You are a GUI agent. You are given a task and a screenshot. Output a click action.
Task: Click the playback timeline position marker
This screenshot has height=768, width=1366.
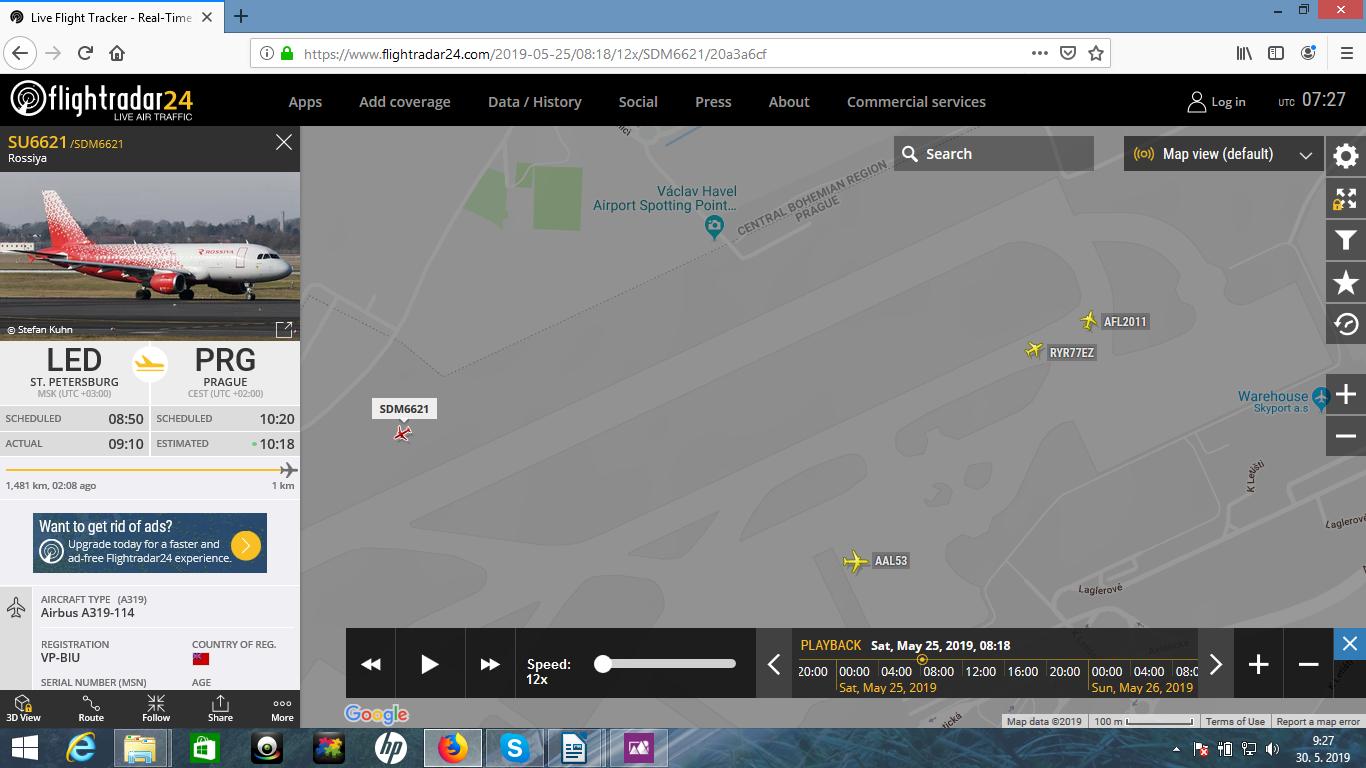click(x=922, y=659)
